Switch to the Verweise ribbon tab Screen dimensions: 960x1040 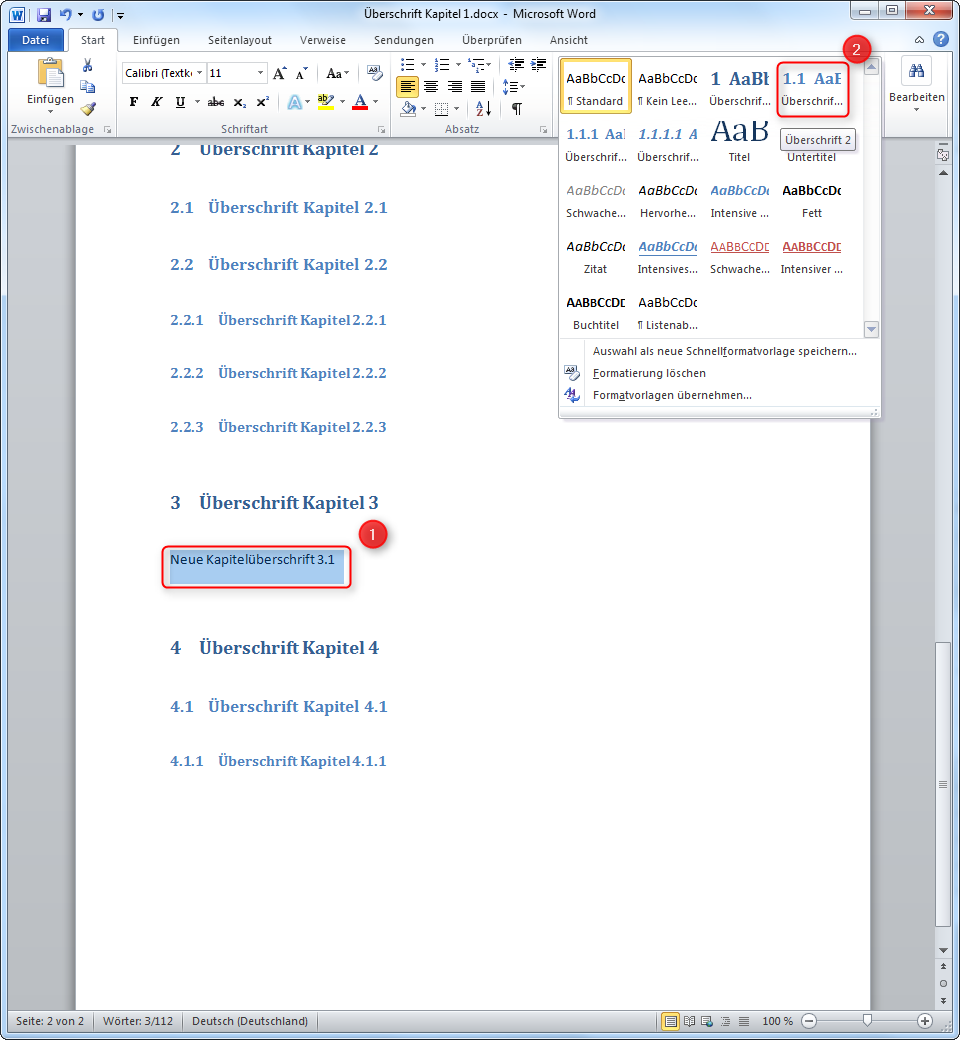(x=322, y=40)
